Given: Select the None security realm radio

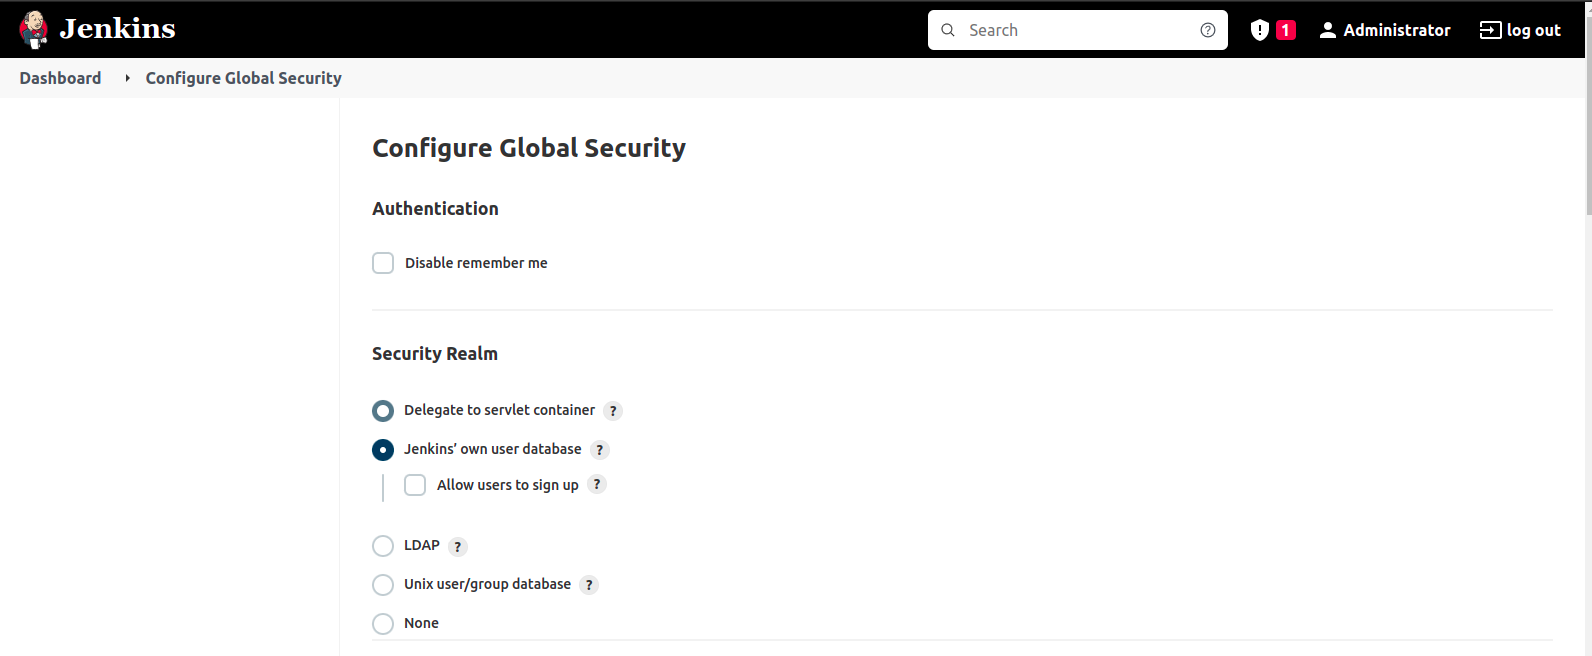Looking at the screenshot, I should [x=383, y=624].
